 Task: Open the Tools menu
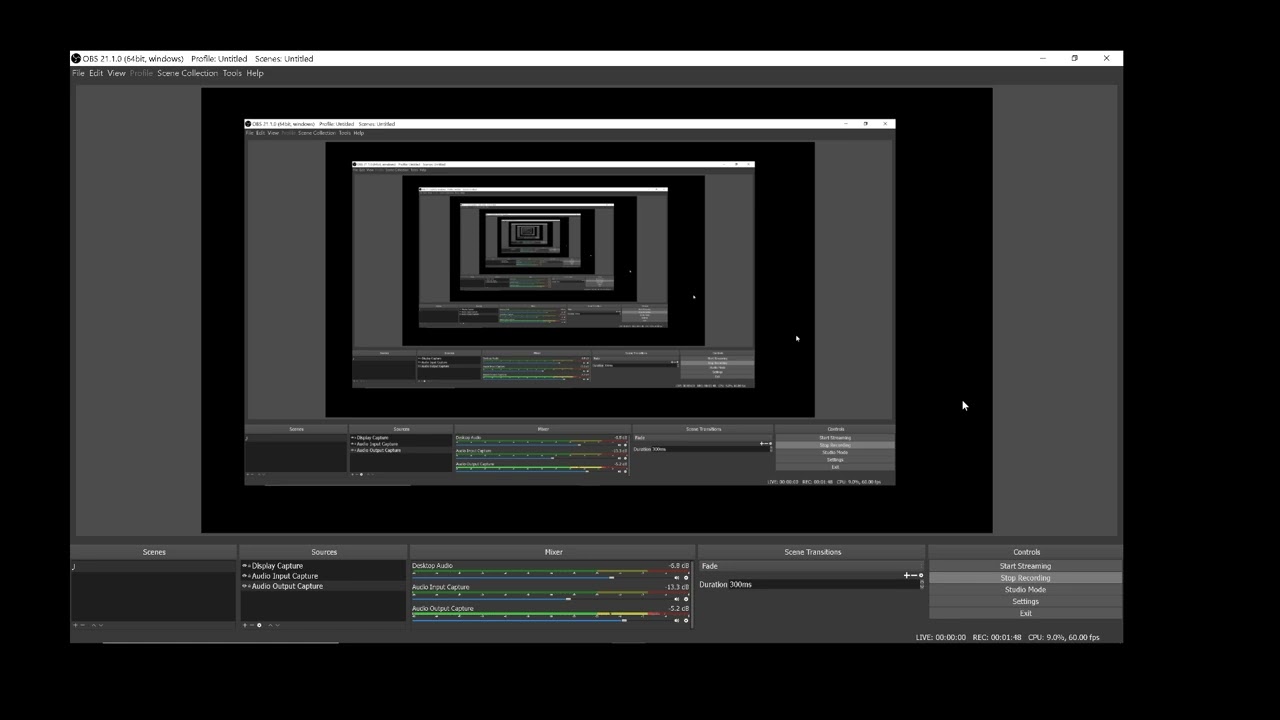[232, 73]
